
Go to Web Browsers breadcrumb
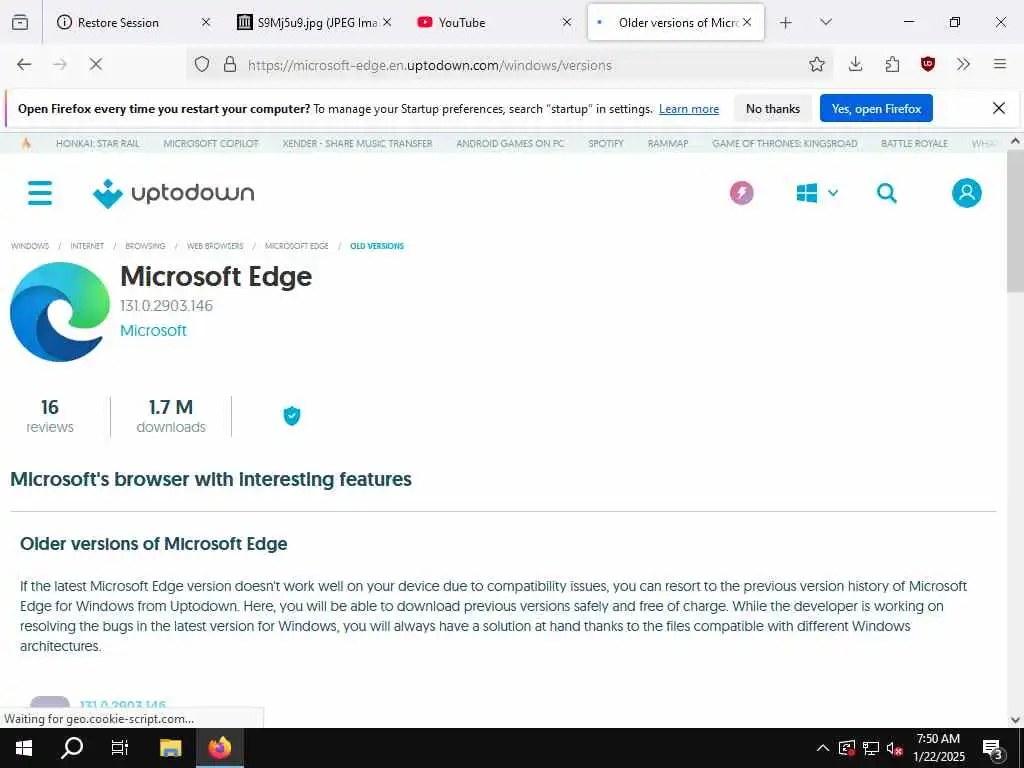tap(215, 246)
